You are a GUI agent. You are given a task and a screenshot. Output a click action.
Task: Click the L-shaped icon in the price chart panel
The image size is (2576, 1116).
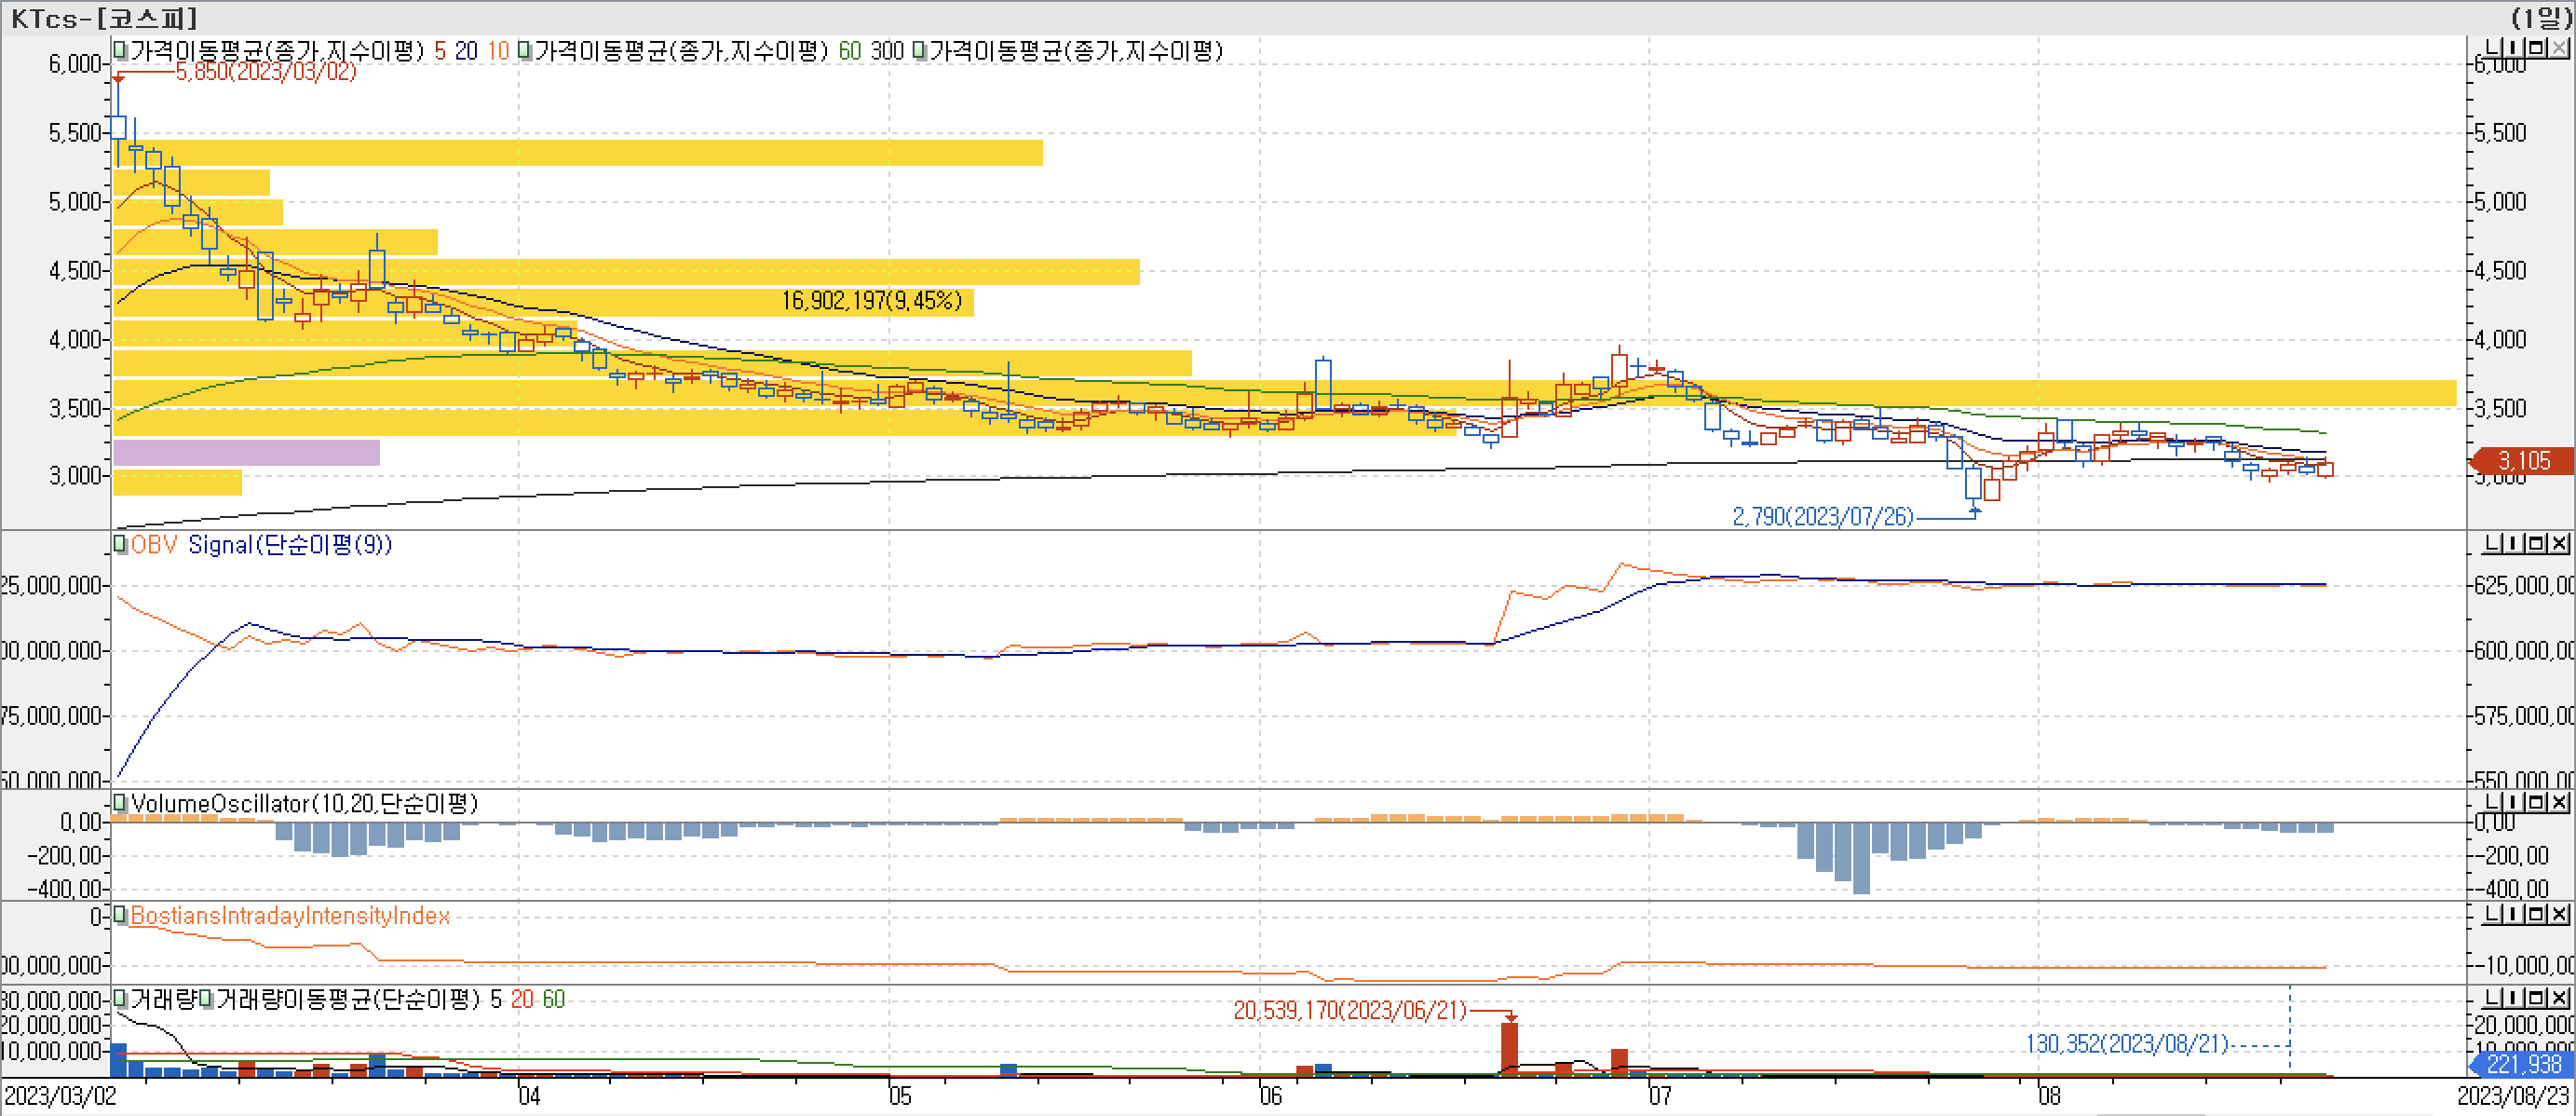tap(2493, 48)
